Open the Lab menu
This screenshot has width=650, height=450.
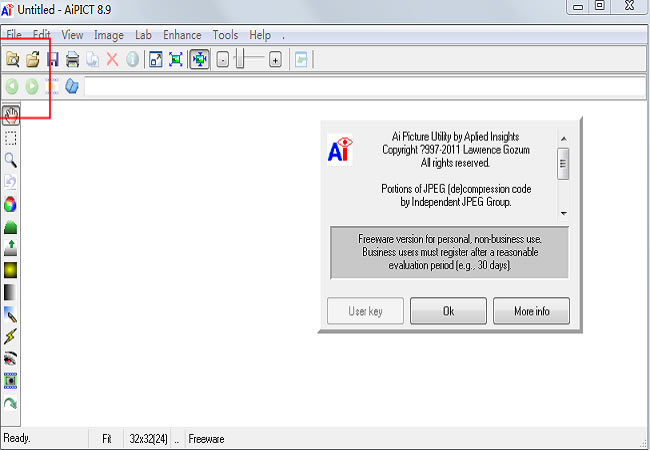[143, 35]
